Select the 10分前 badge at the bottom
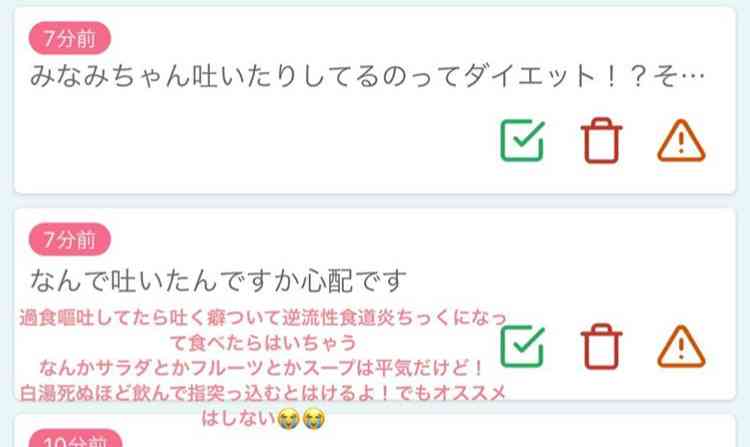Viewport: 750px width, 447px height. click(x=76, y=439)
